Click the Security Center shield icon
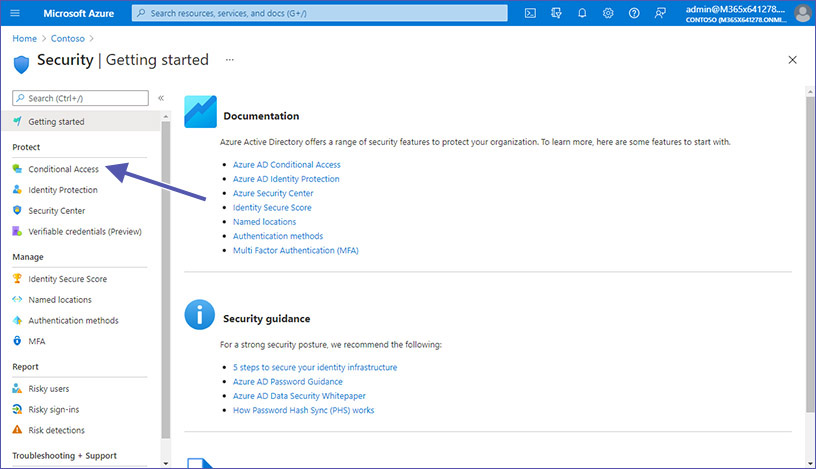Screen dimensions: 816x469 click(17, 210)
